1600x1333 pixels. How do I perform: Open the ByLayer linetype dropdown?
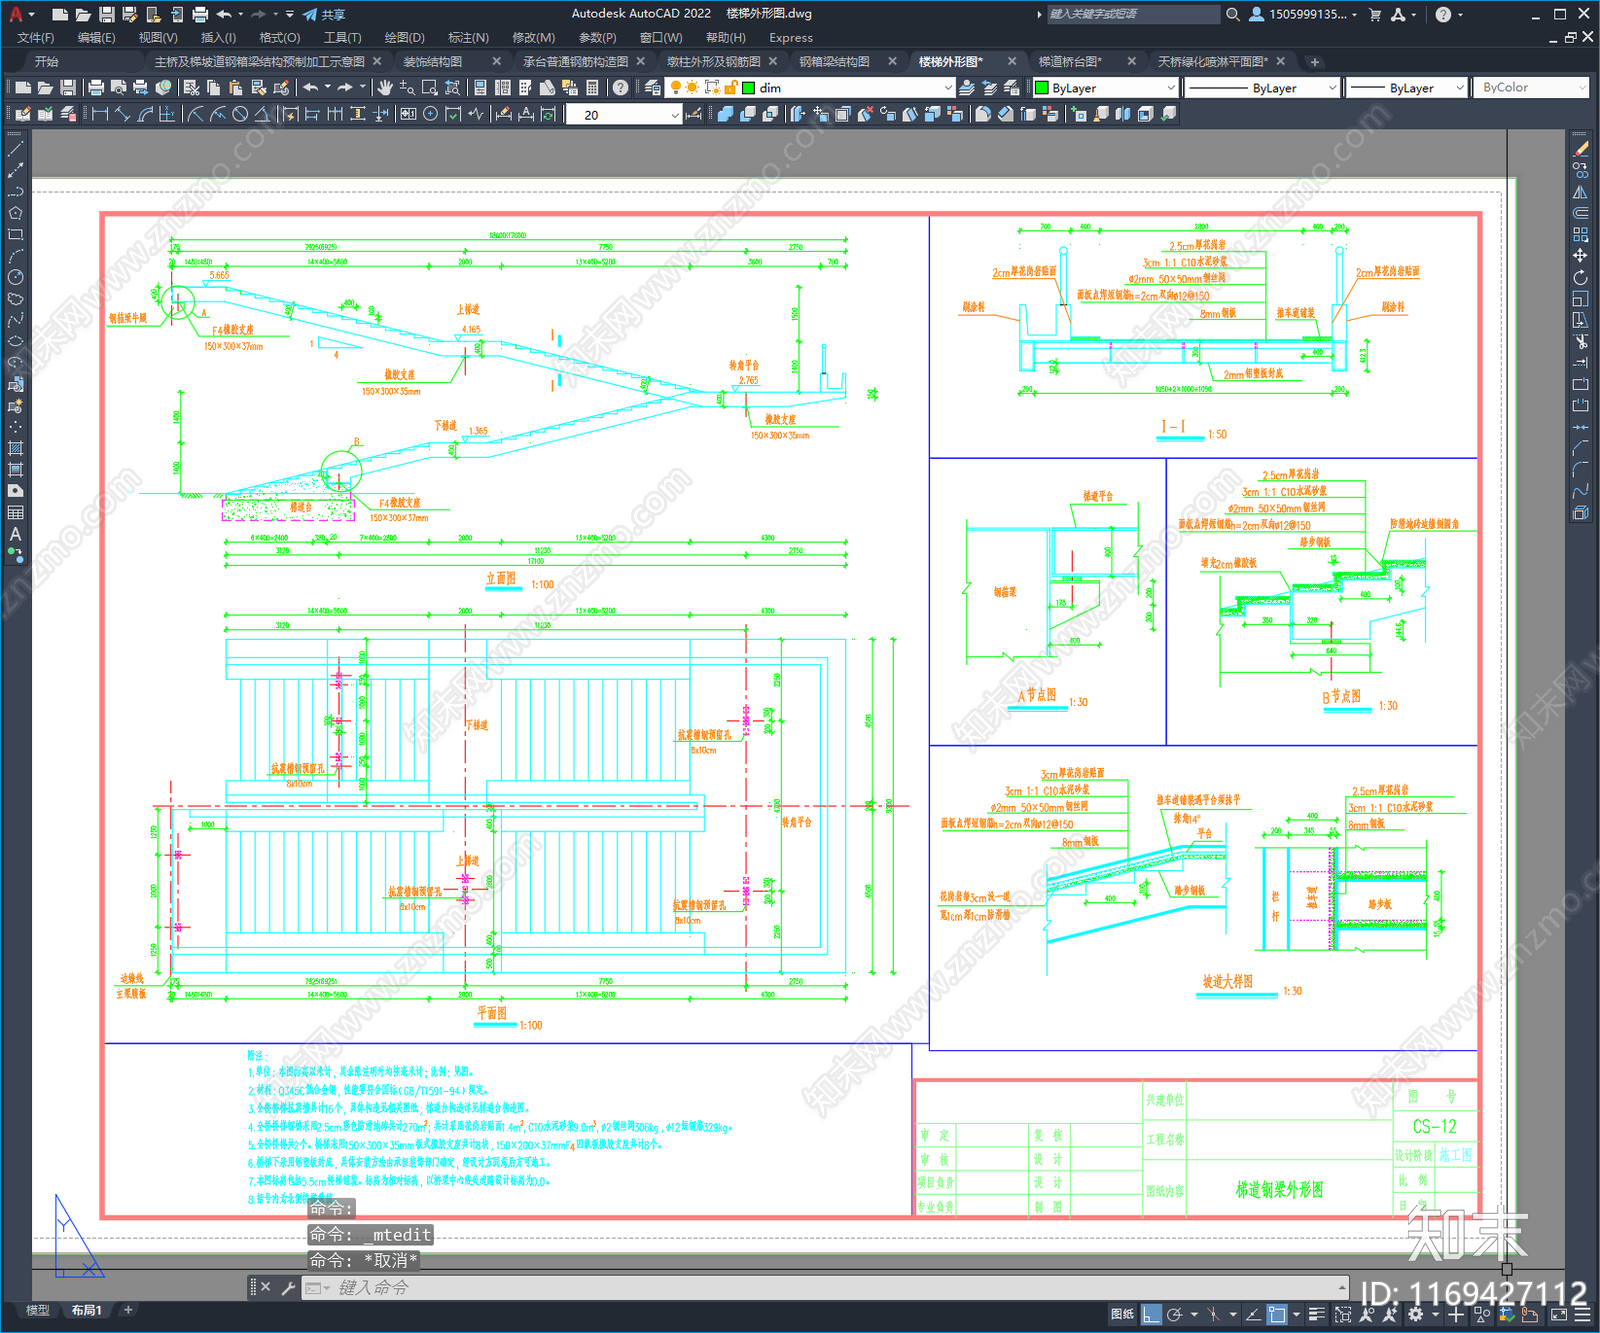(1262, 88)
